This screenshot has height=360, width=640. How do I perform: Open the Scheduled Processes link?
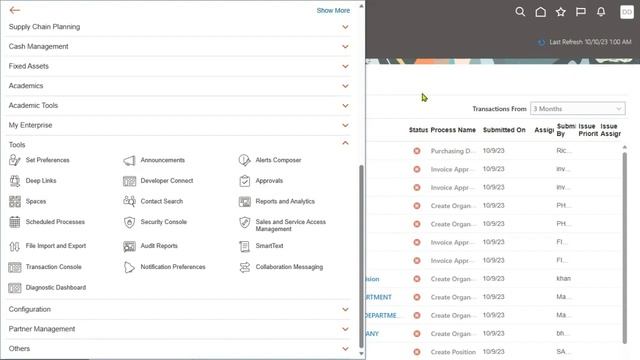coord(55,222)
